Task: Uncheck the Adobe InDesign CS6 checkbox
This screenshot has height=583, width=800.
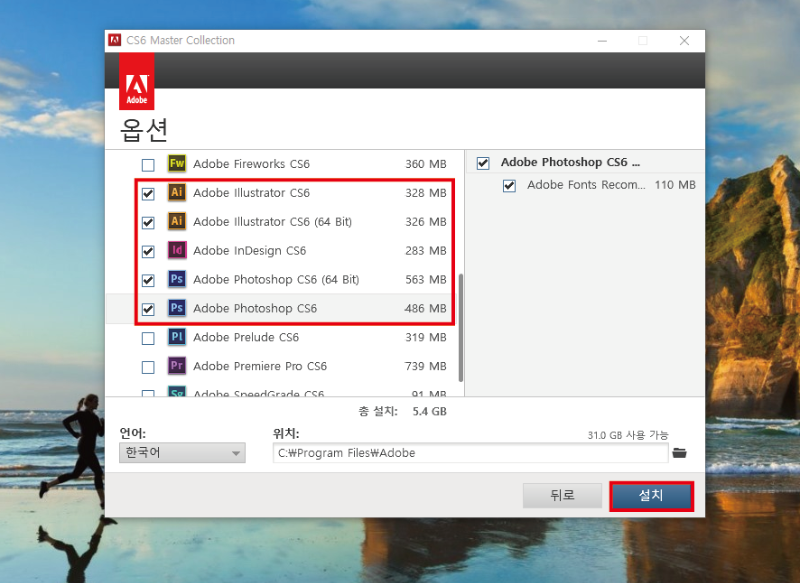Action: (148, 251)
